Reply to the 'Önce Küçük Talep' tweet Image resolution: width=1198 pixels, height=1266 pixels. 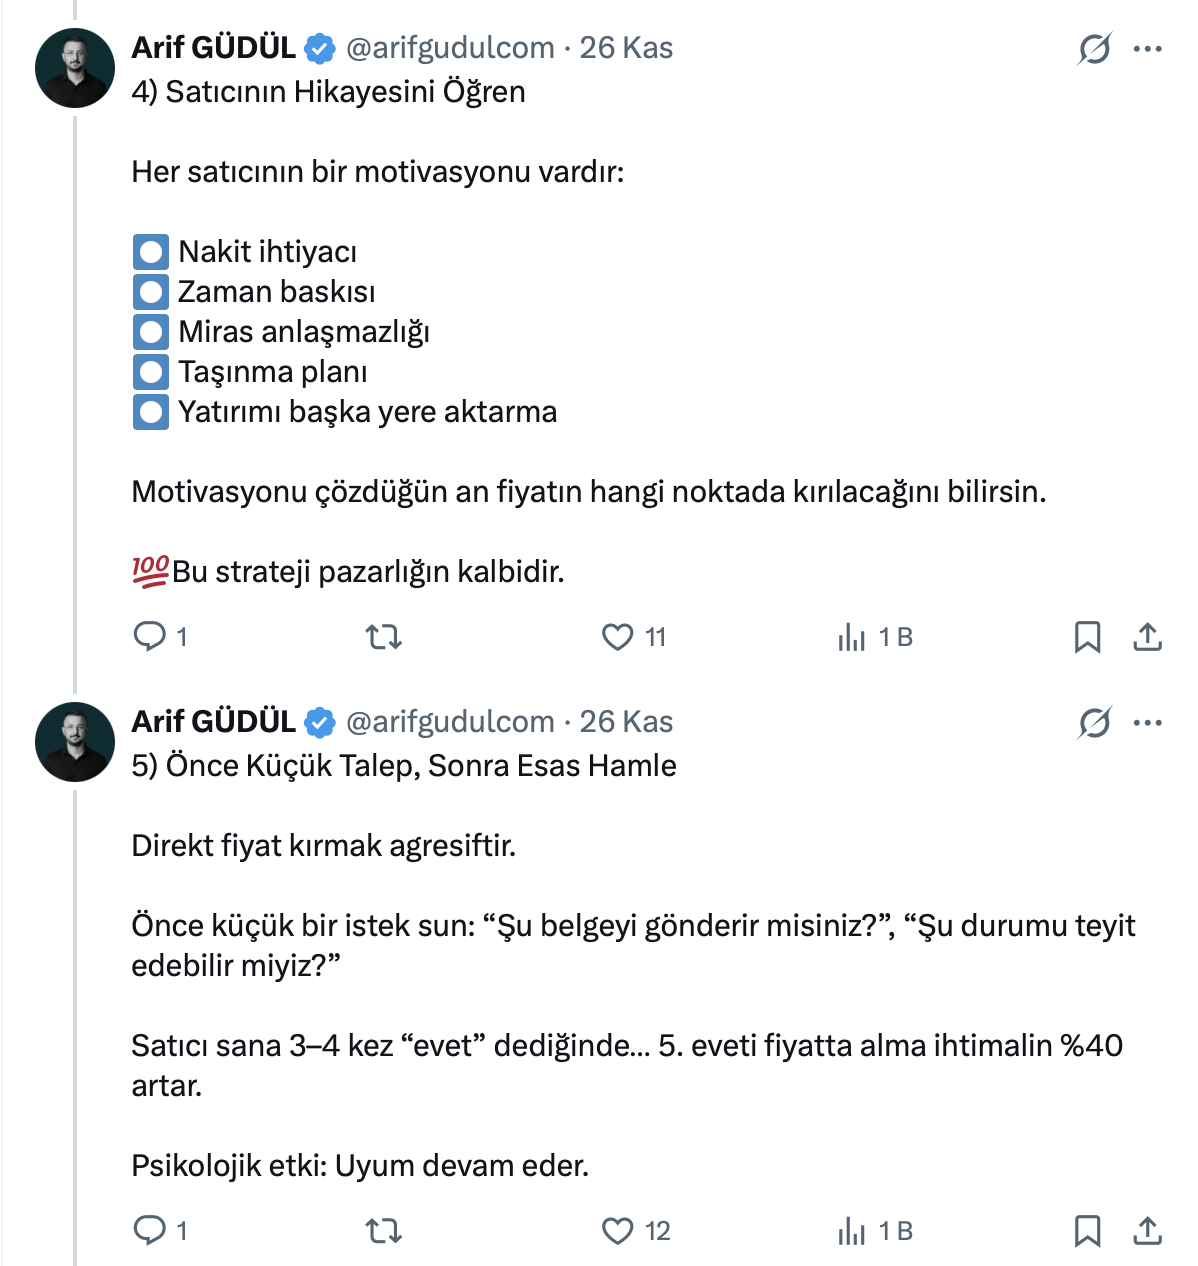tap(150, 1230)
